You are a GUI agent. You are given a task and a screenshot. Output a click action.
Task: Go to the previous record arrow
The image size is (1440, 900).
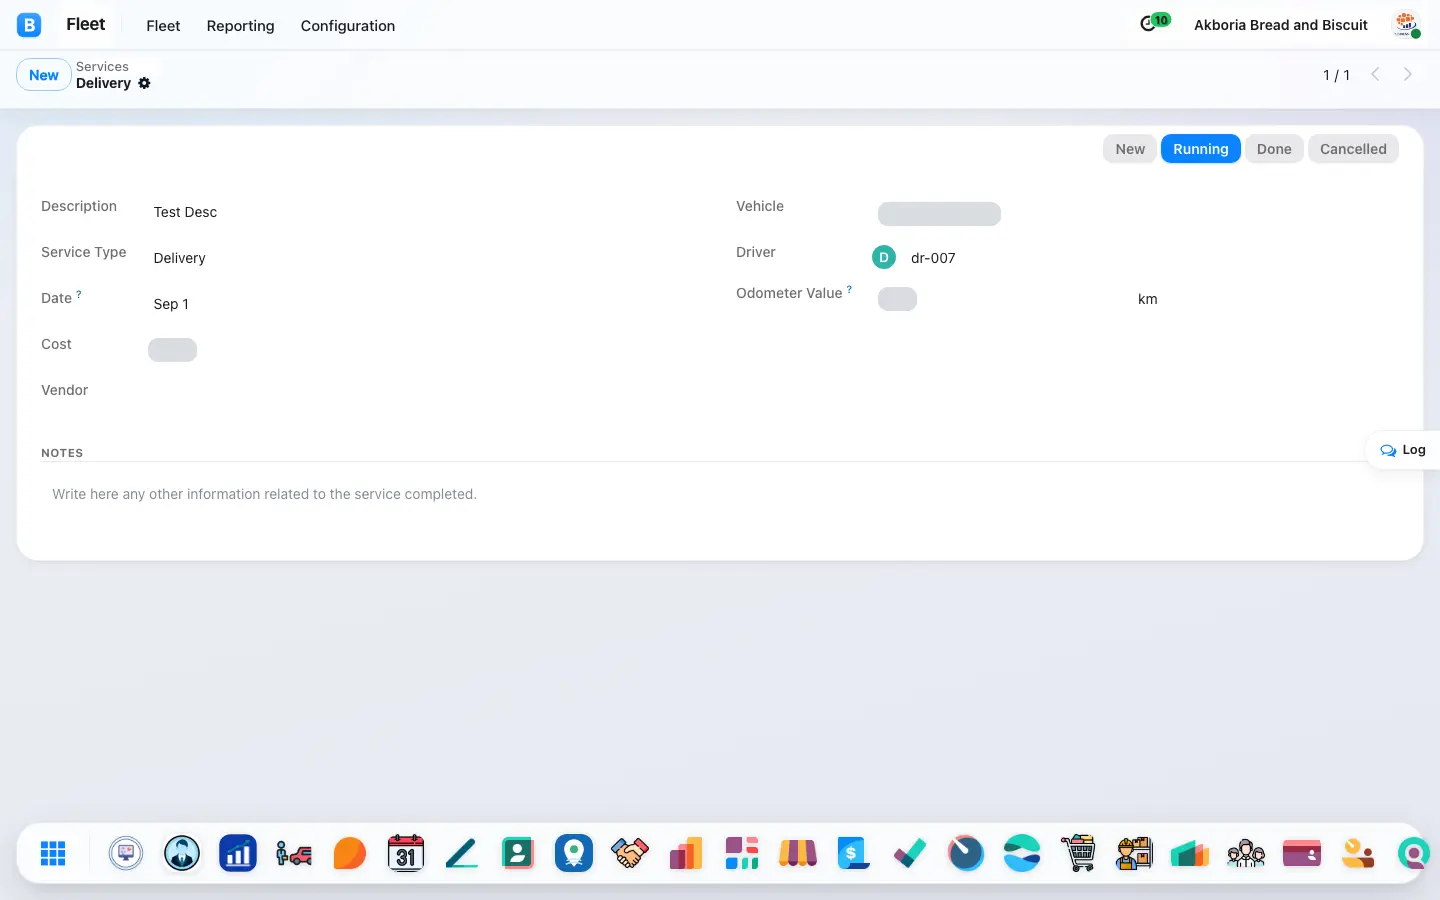tap(1376, 74)
